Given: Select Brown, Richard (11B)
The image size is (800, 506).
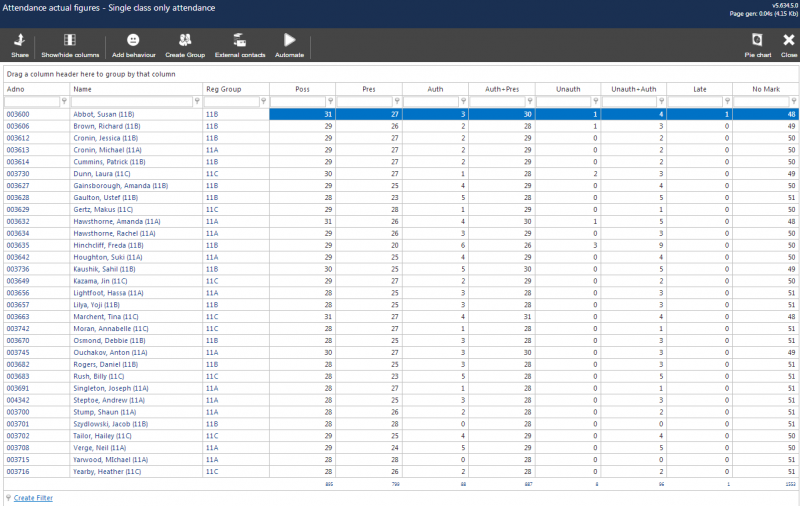Looking at the screenshot, I should 107,126.
